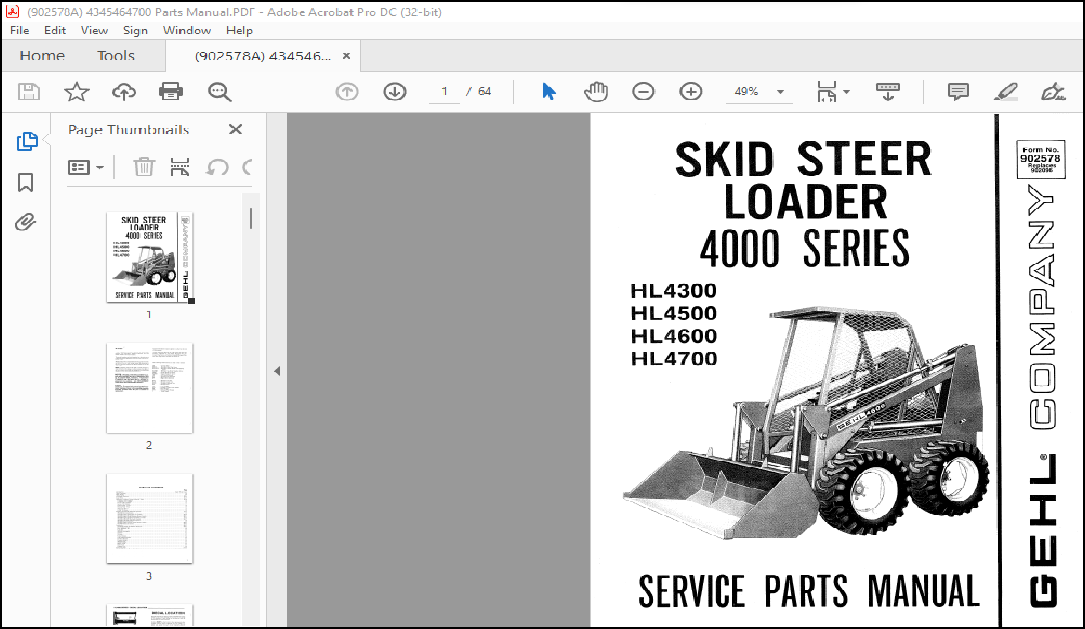Click the total page count 64
Image resolution: width=1085 pixels, height=629 pixels.
[484, 91]
